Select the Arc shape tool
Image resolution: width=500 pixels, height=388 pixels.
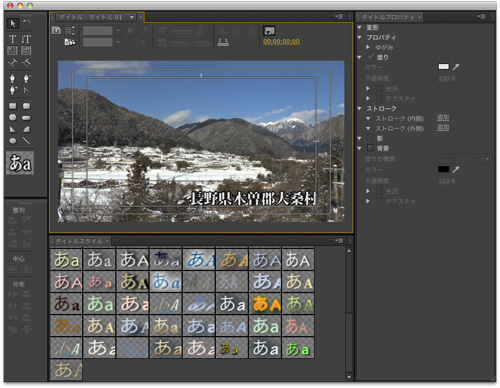click(26, 129)
